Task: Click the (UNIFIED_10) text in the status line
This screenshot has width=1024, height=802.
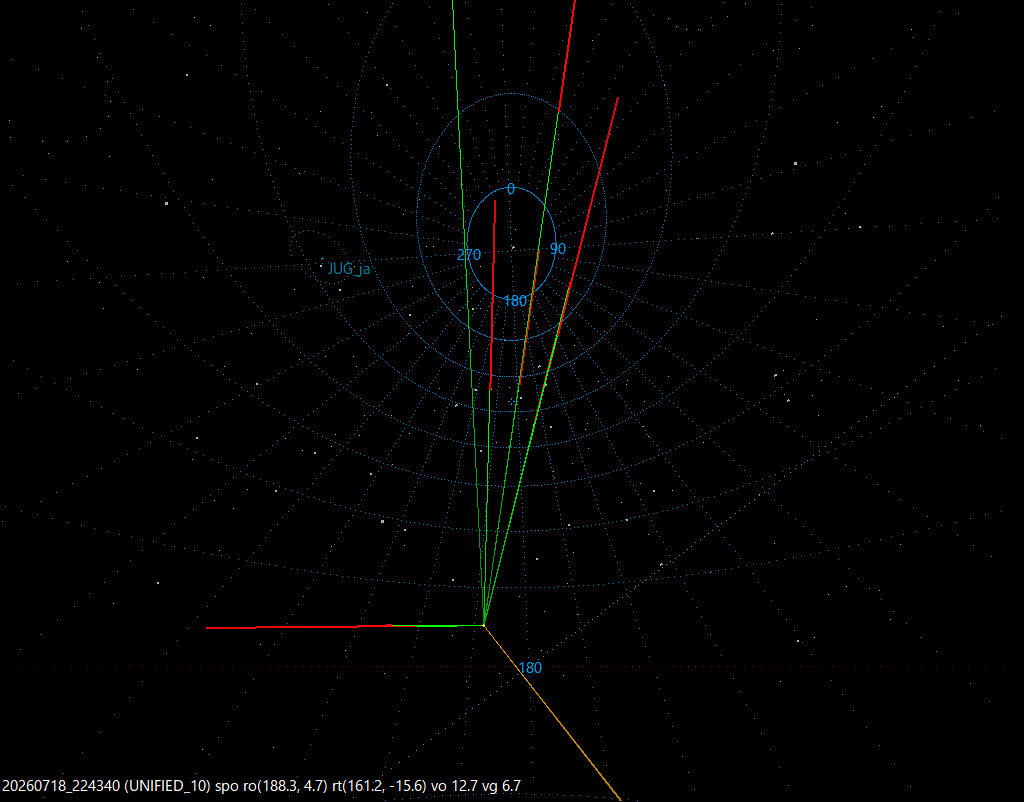Action: tap(167, 786)
